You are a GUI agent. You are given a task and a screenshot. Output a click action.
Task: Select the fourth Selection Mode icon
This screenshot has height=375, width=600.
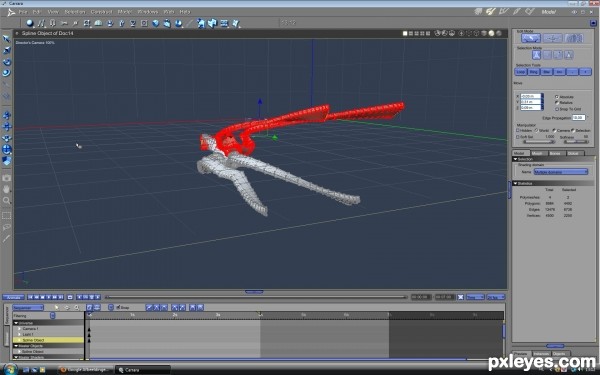coord(569,55)
